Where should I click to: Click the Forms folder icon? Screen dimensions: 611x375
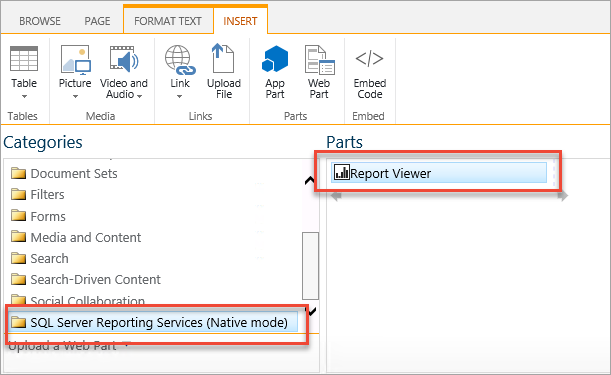pyautogui.click(x=18, y=215)
